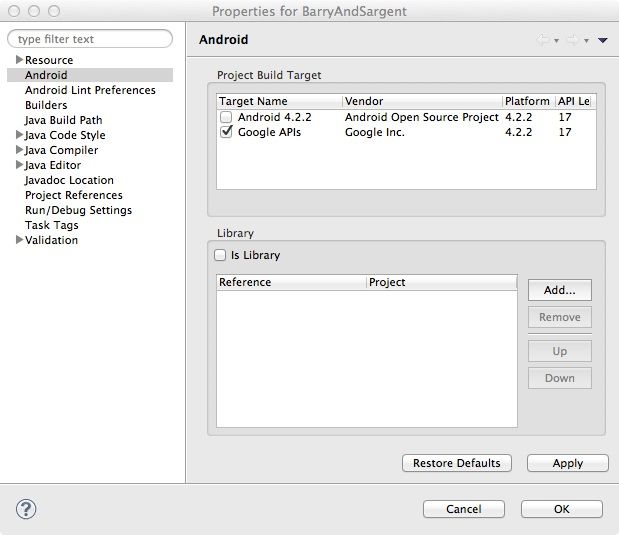Open the view menu triangle in header

[602, 40]
